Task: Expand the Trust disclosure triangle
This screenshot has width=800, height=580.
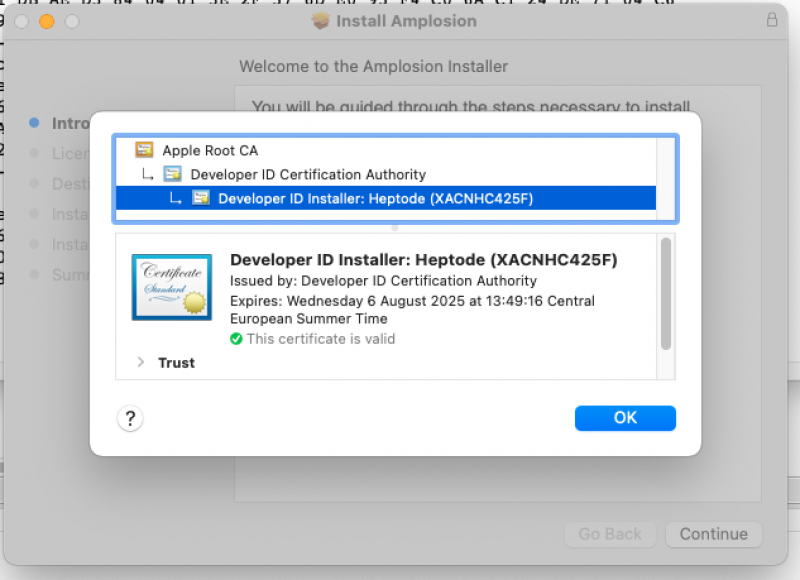Action: coord(140,362)
